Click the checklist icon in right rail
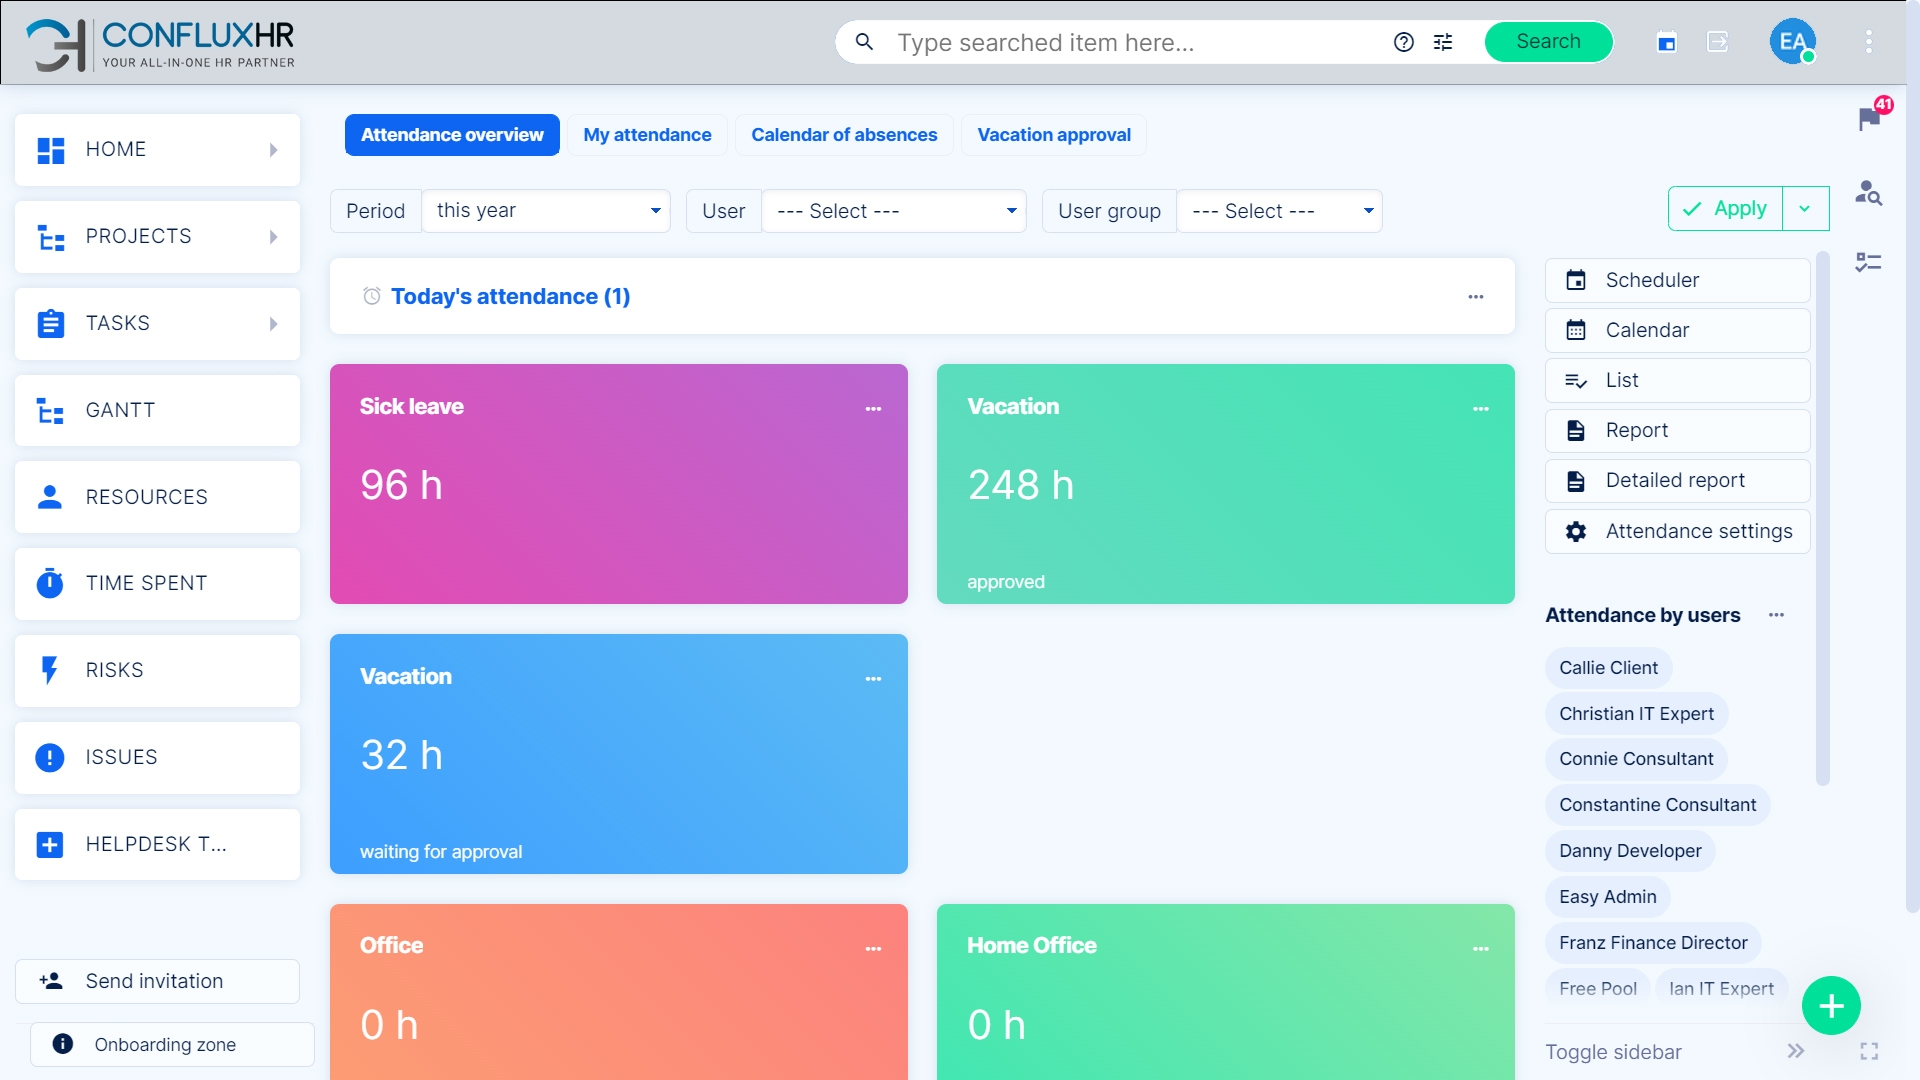The width and height of the screenshot is (1920, 1080). tap(1868, 262)
